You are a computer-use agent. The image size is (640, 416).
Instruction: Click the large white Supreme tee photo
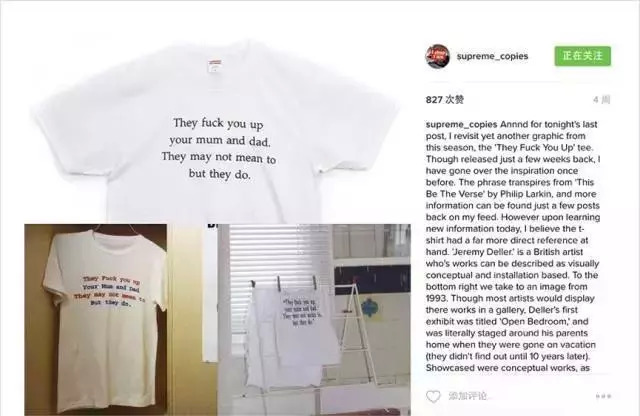point(216,133)
